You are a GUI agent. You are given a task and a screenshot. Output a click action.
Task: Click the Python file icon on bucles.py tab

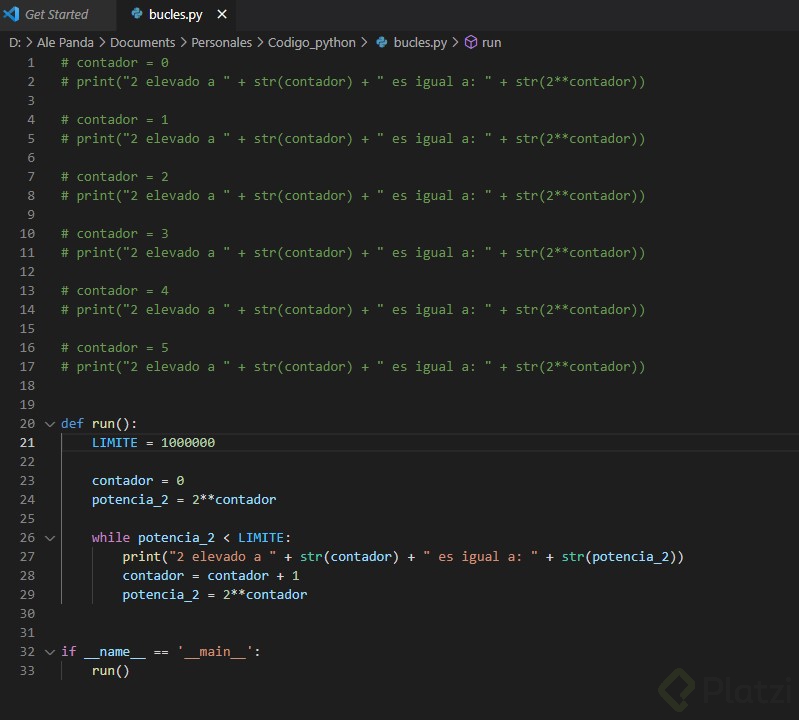click(137, 14)
